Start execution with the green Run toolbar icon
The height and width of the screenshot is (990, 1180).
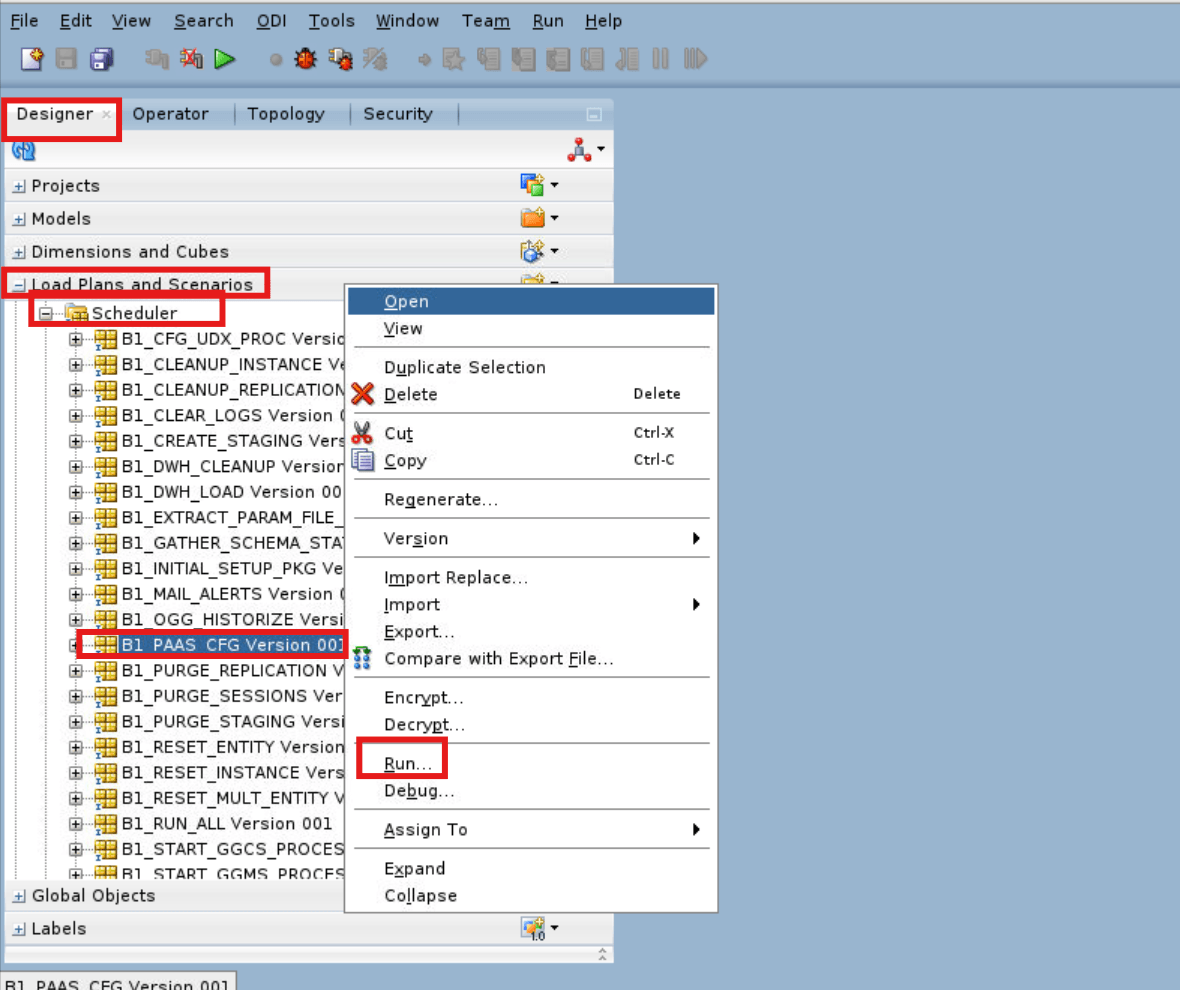[x=224, y=59]
